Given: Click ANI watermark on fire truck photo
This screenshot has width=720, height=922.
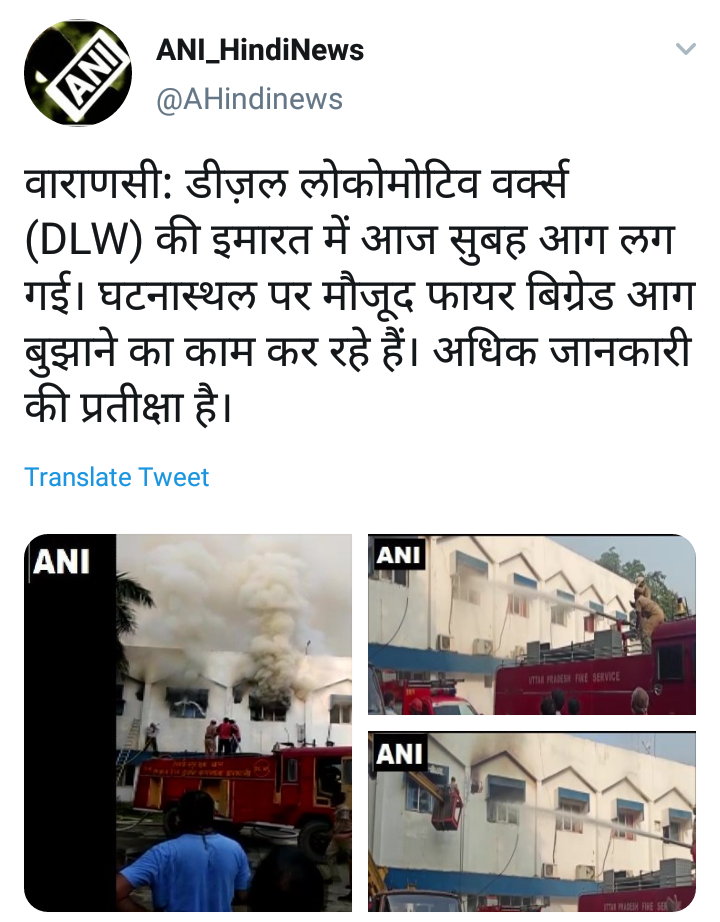Looking at the screenshot, I should tap(399, 555).
